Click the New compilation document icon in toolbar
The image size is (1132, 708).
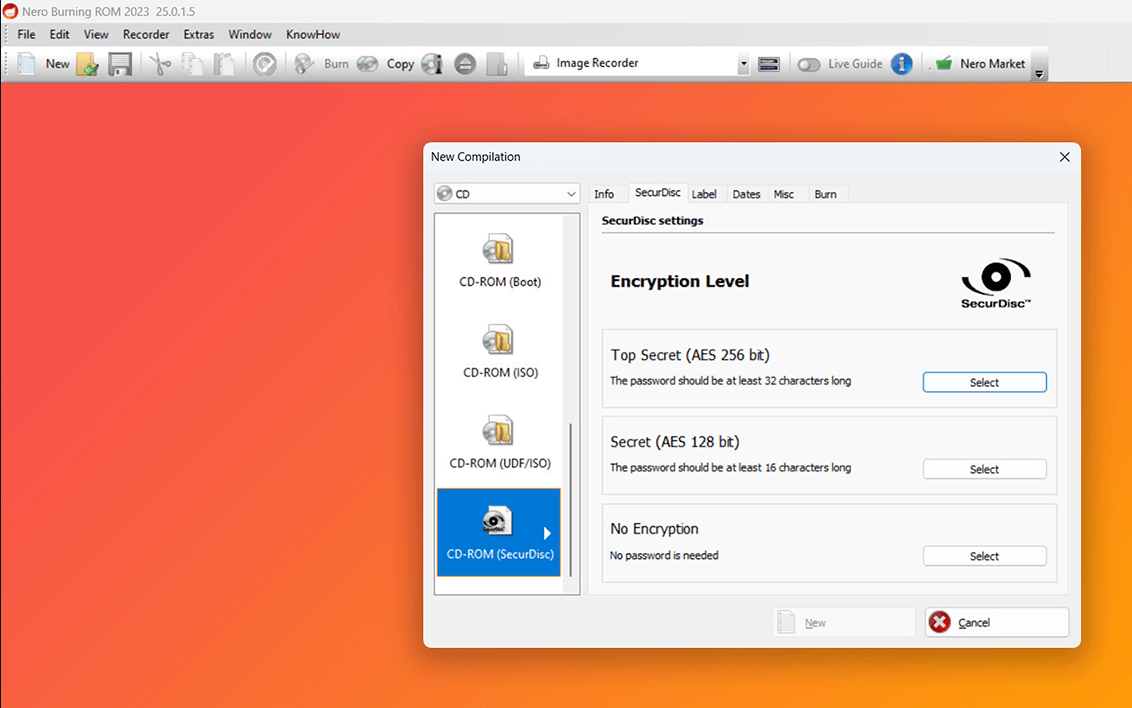click(x=26, y=64)
